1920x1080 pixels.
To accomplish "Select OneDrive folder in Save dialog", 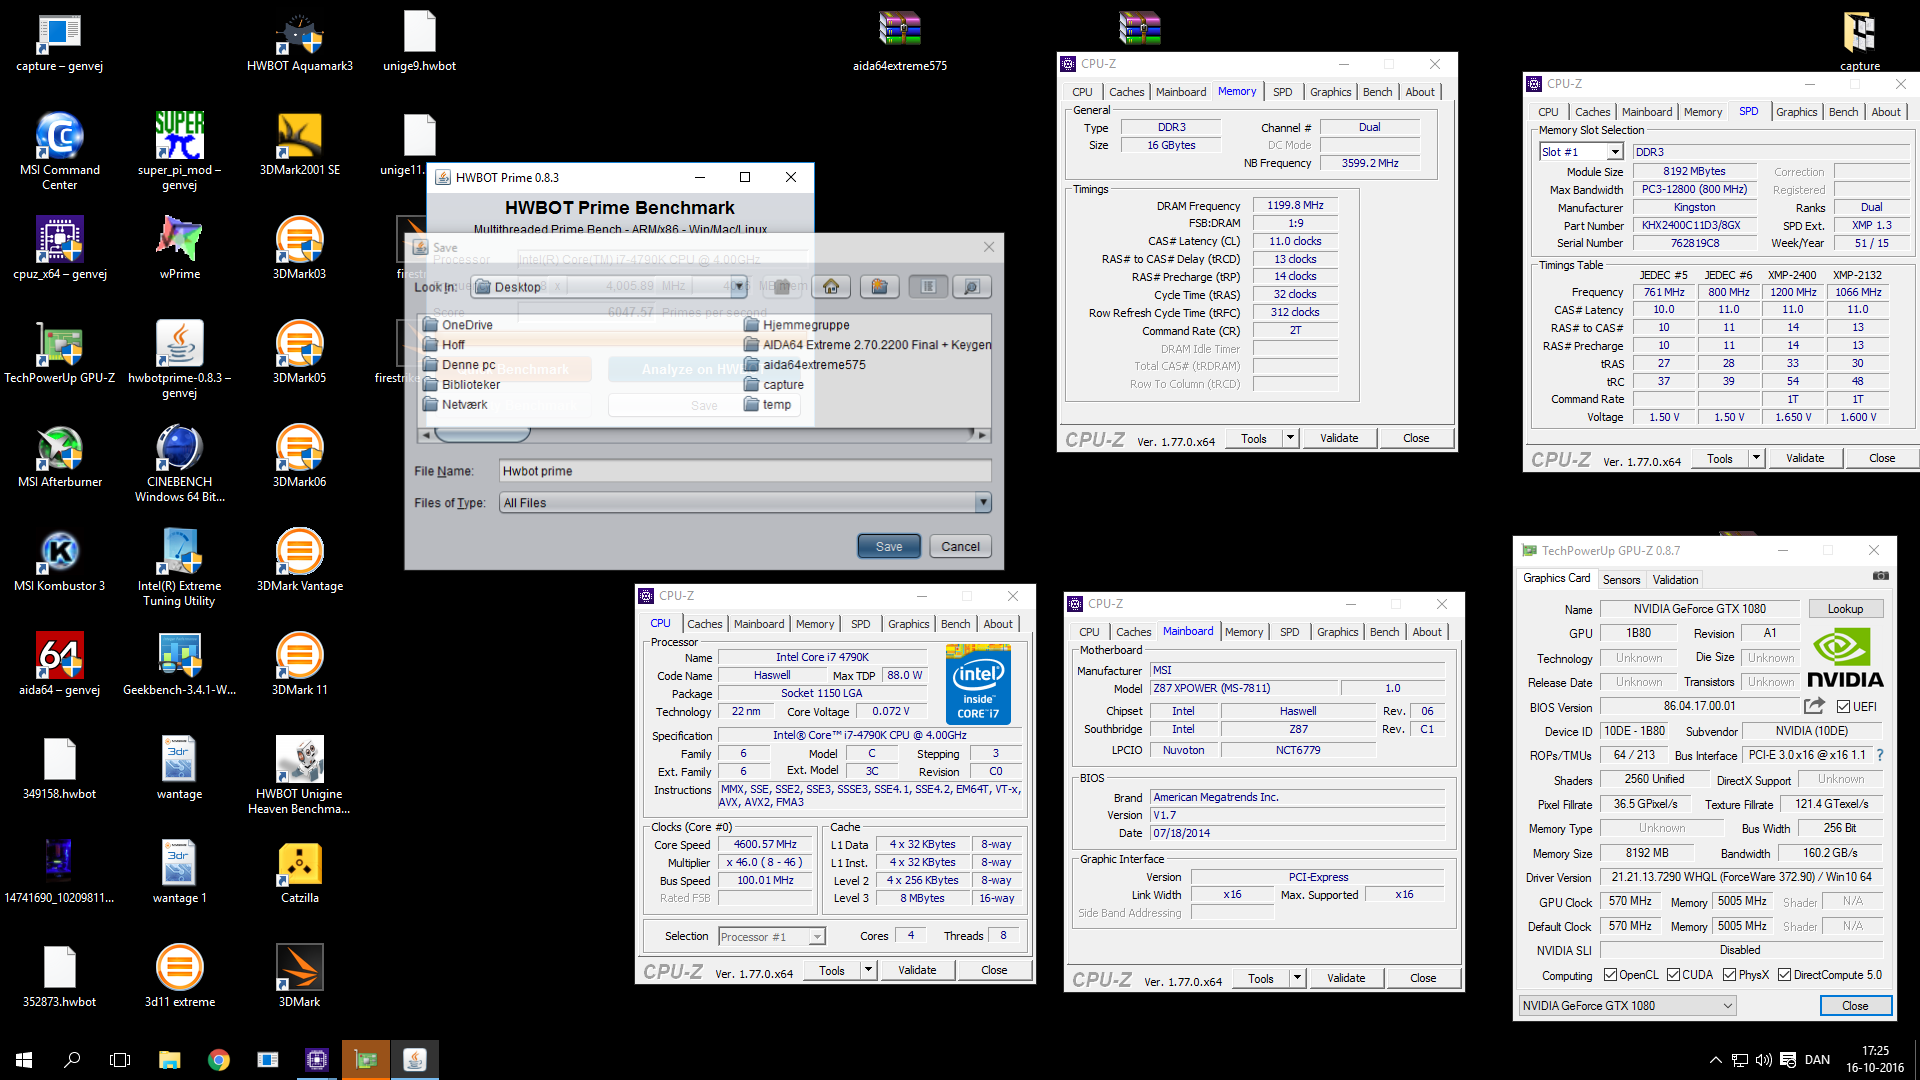I will tap(457, 325).
